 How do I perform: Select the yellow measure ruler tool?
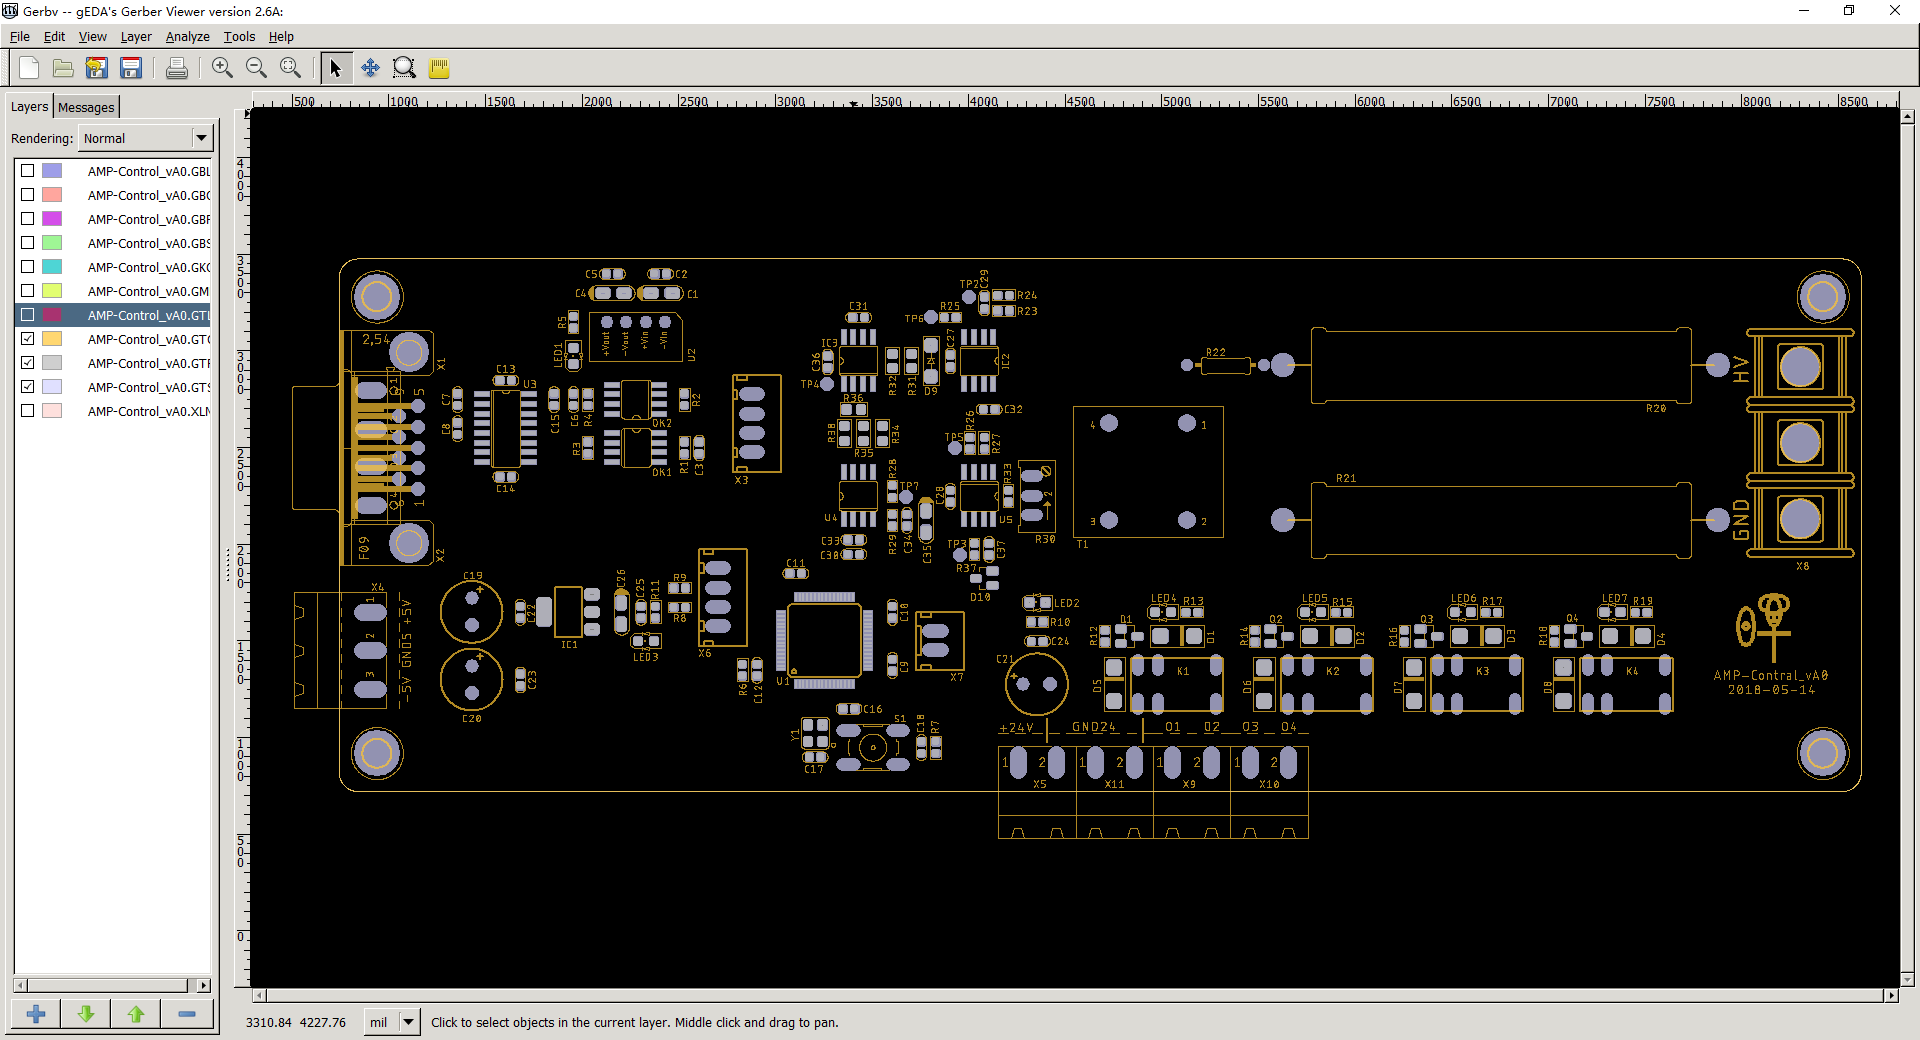coord(439,68)
